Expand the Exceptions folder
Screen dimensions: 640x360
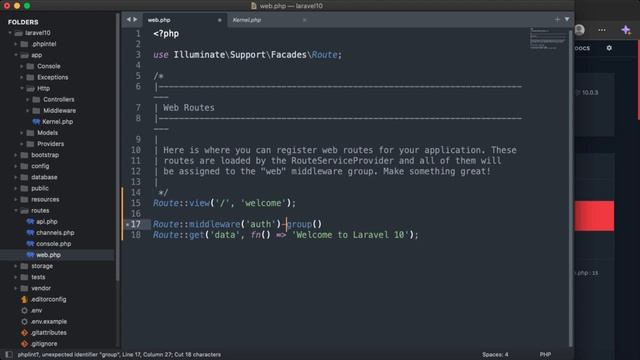pyautogui.click(x=22, y=77)
